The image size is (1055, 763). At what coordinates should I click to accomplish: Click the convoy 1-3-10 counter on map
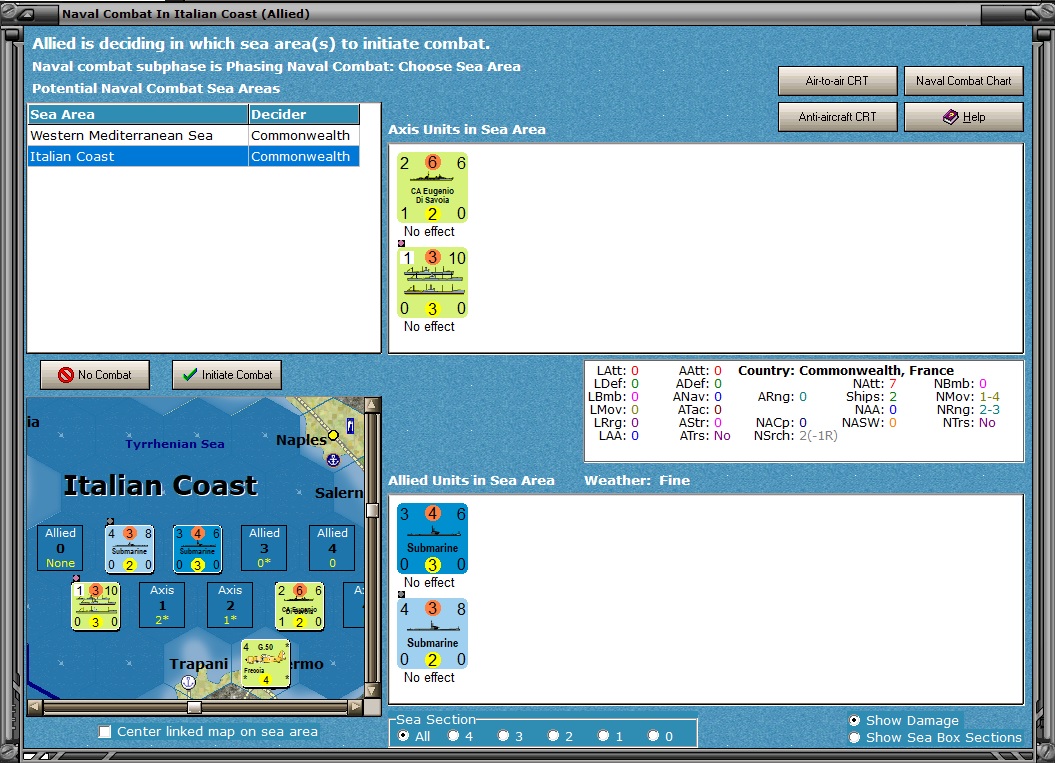pos(95,606)
